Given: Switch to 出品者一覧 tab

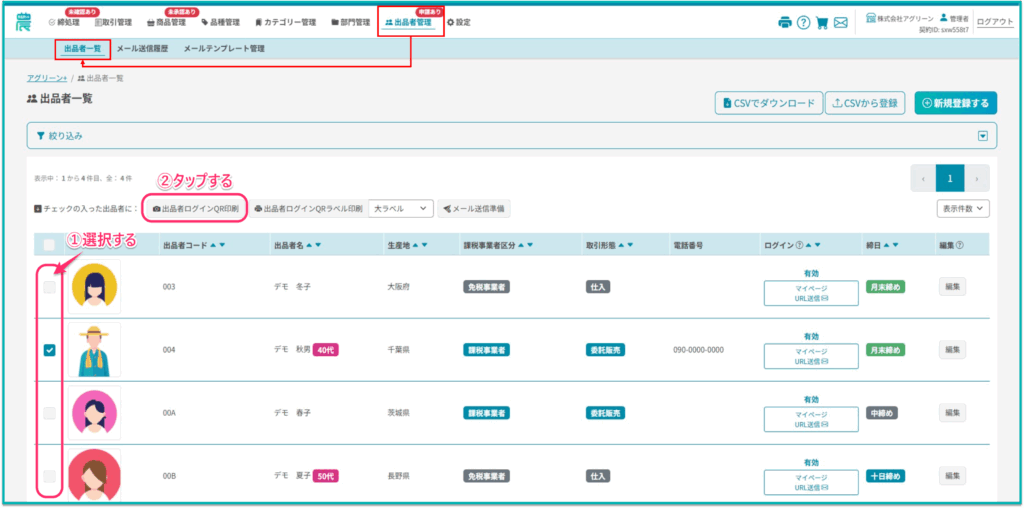Looking at the screenshot, I should [82, 48].
